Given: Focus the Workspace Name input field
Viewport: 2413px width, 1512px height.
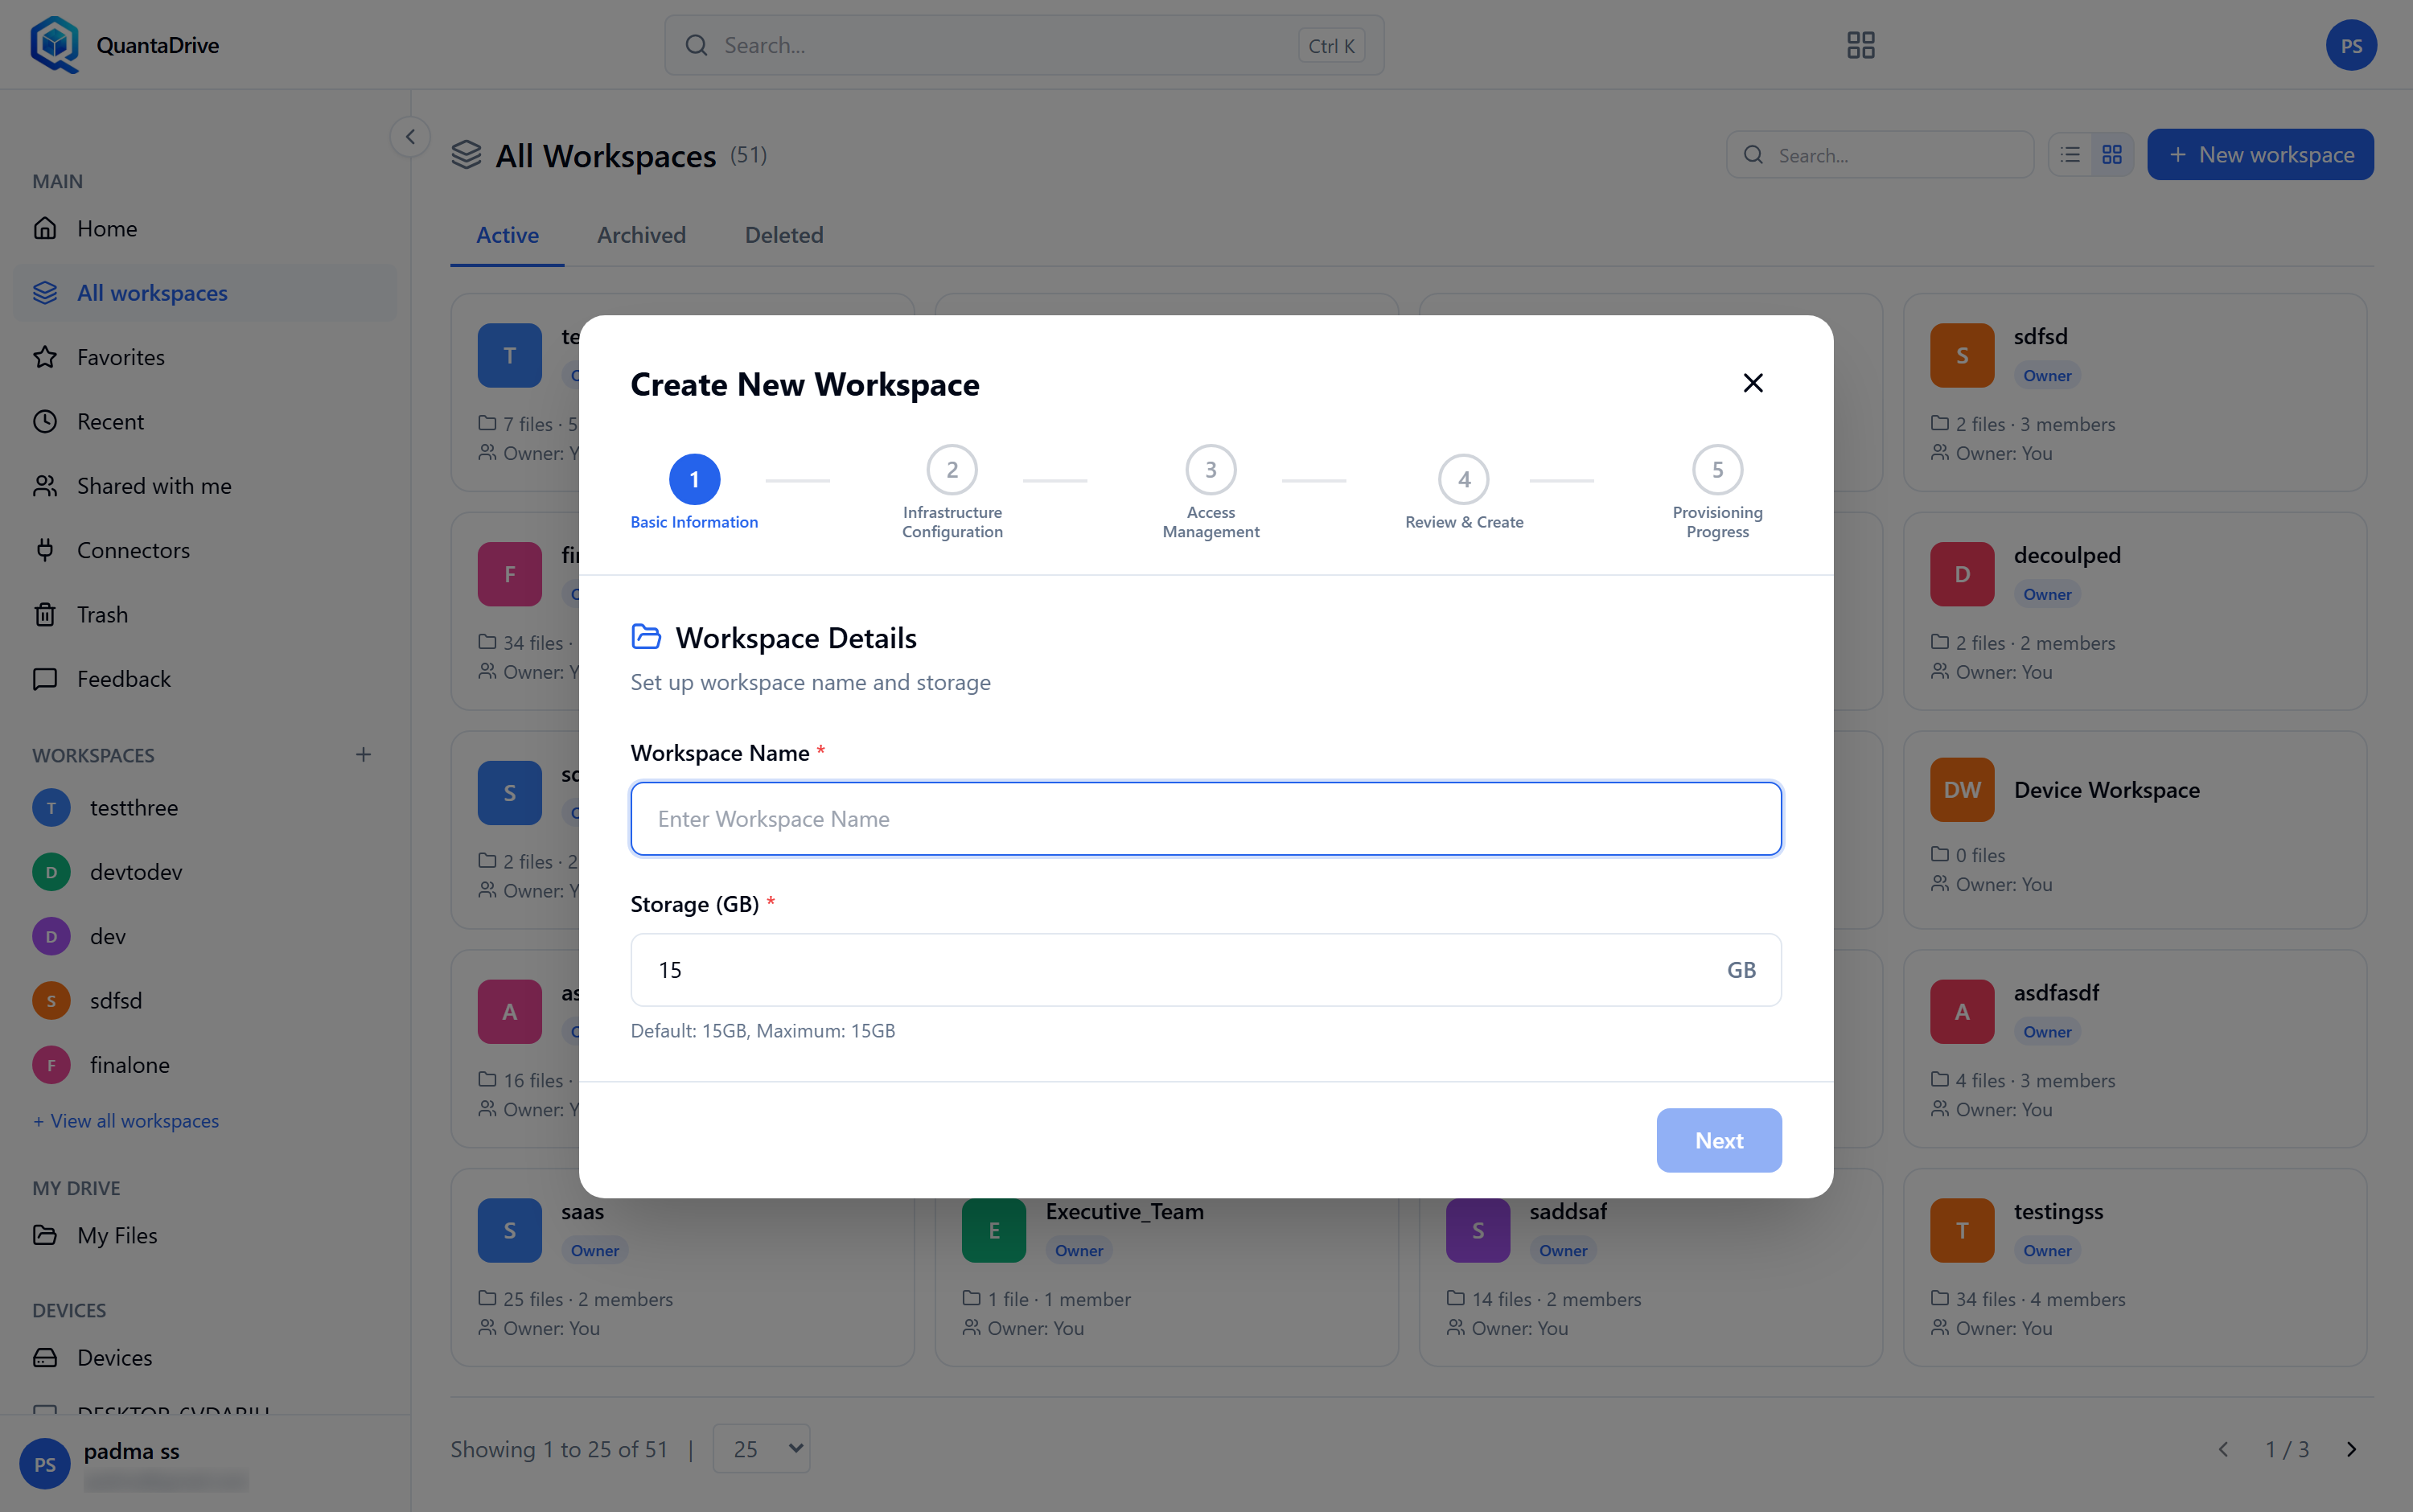Looking at the screenshot, I should [x=1205, y=819].
